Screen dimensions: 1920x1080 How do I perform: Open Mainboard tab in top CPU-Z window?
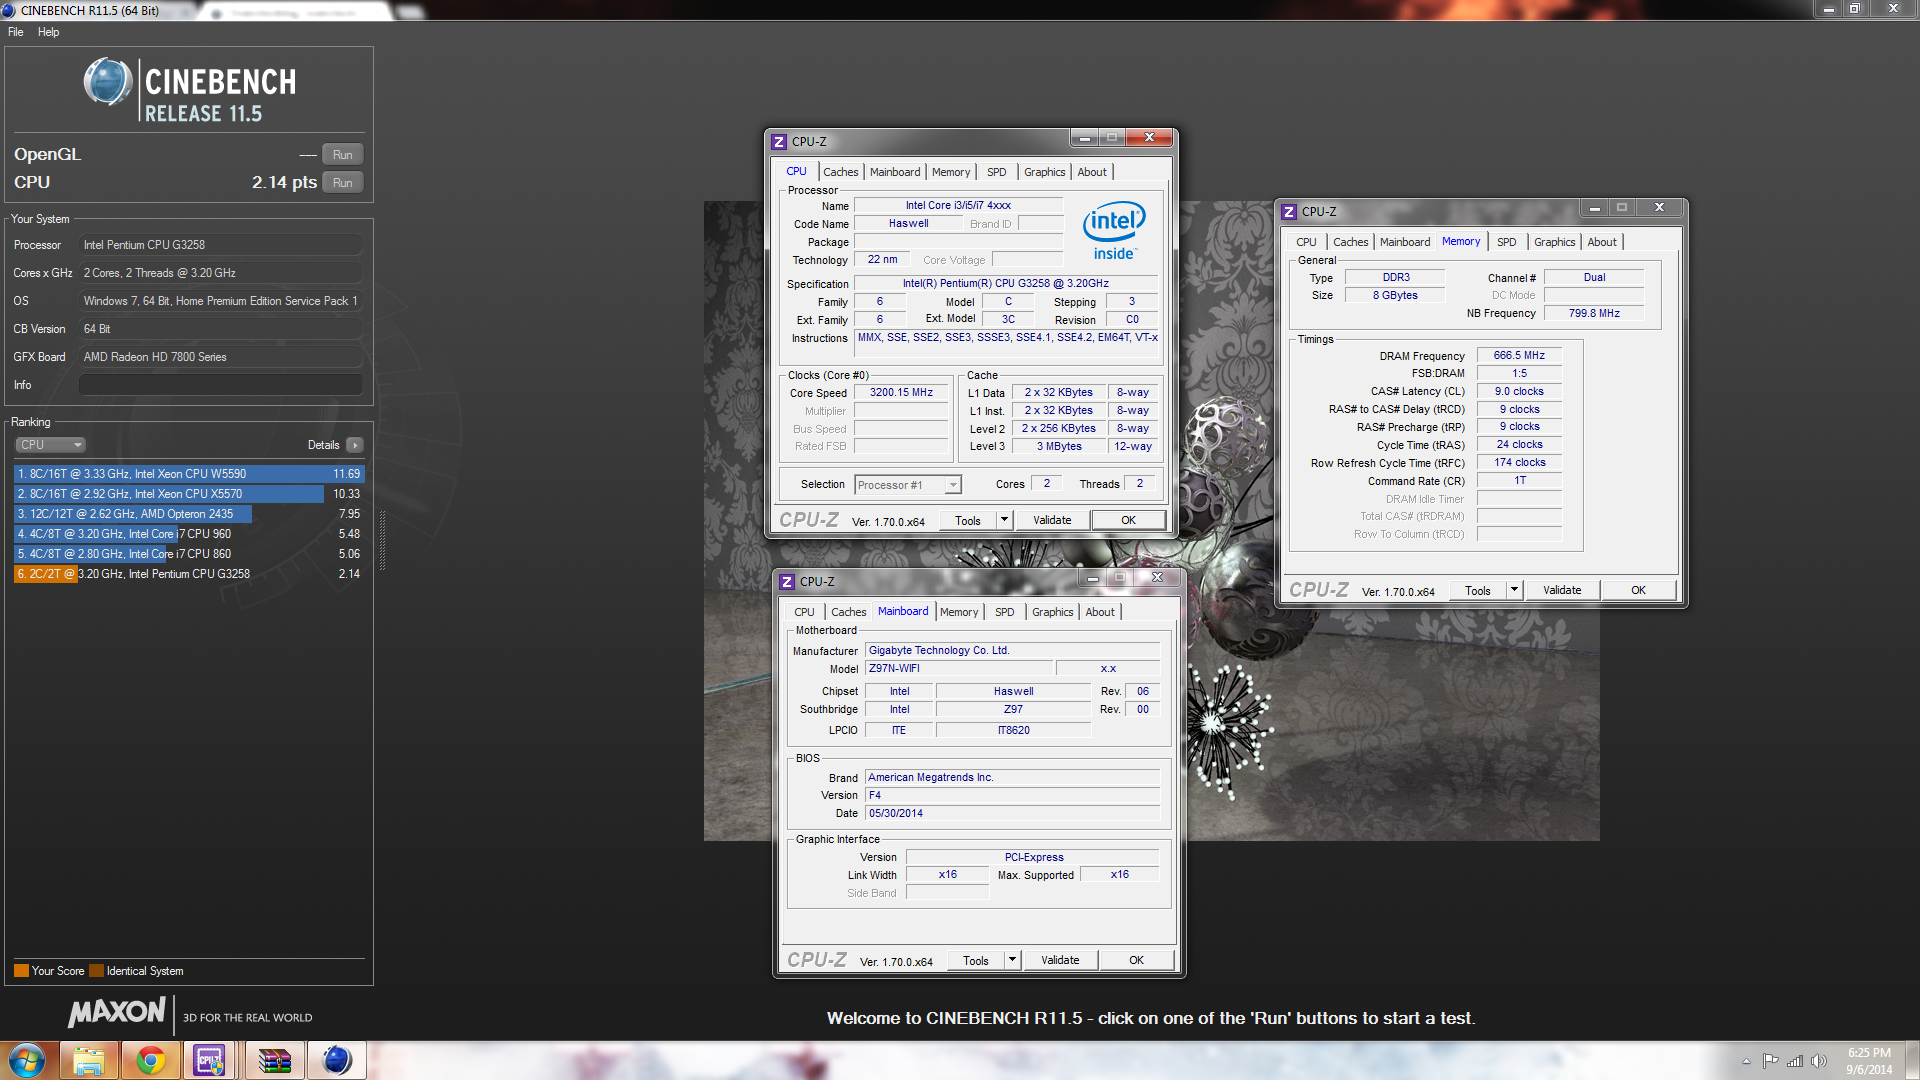(895, 172)
